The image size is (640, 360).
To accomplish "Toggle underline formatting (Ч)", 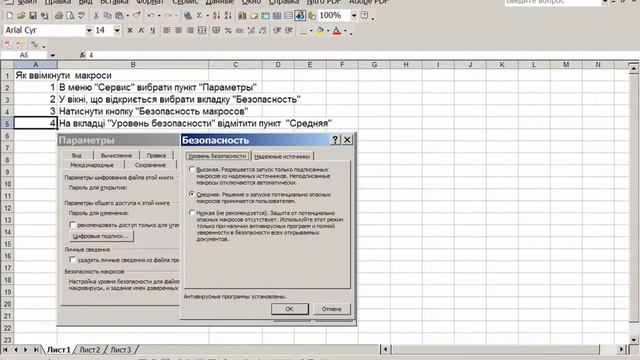I will tap(153, 31).
